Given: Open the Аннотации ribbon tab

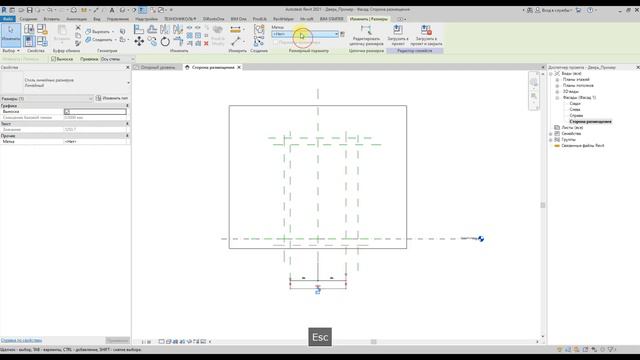Looking at the screenshot, I should [x=76, y=19].
